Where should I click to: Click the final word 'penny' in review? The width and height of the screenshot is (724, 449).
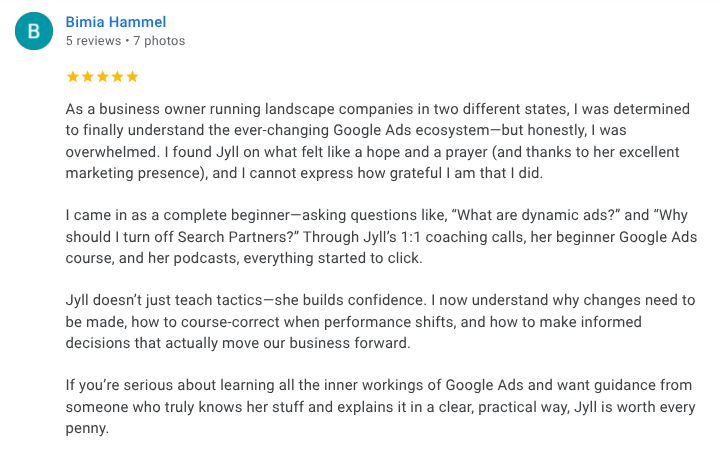click(x=85, y=428)
